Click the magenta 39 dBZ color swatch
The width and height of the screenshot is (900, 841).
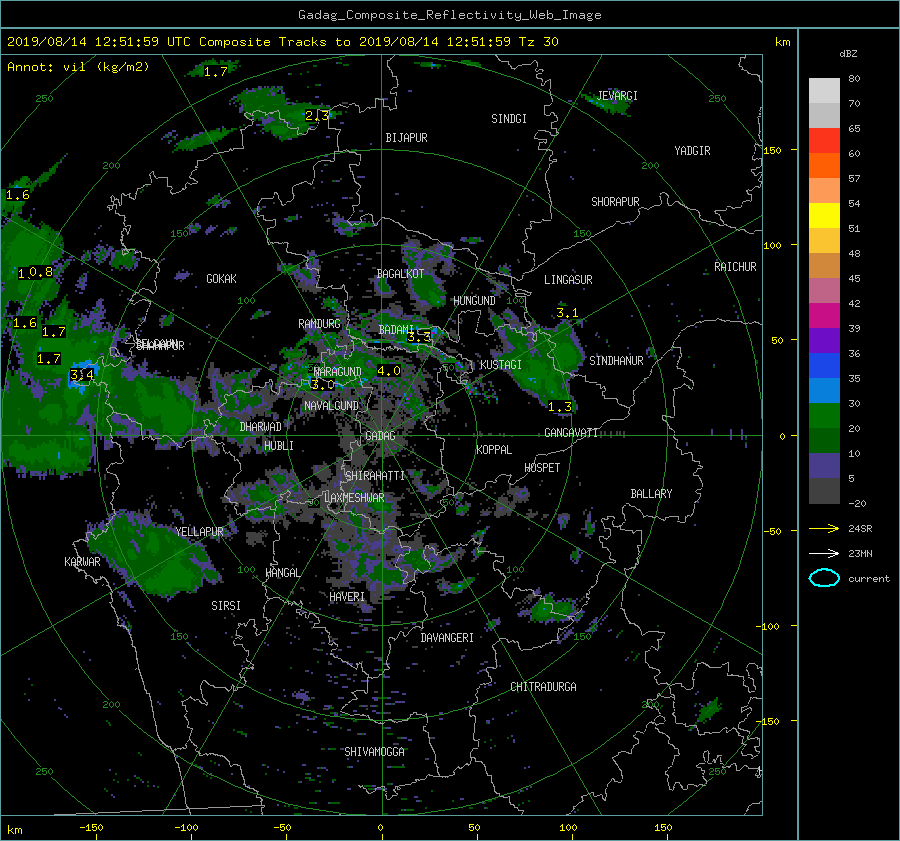click(x=824, y=316)
